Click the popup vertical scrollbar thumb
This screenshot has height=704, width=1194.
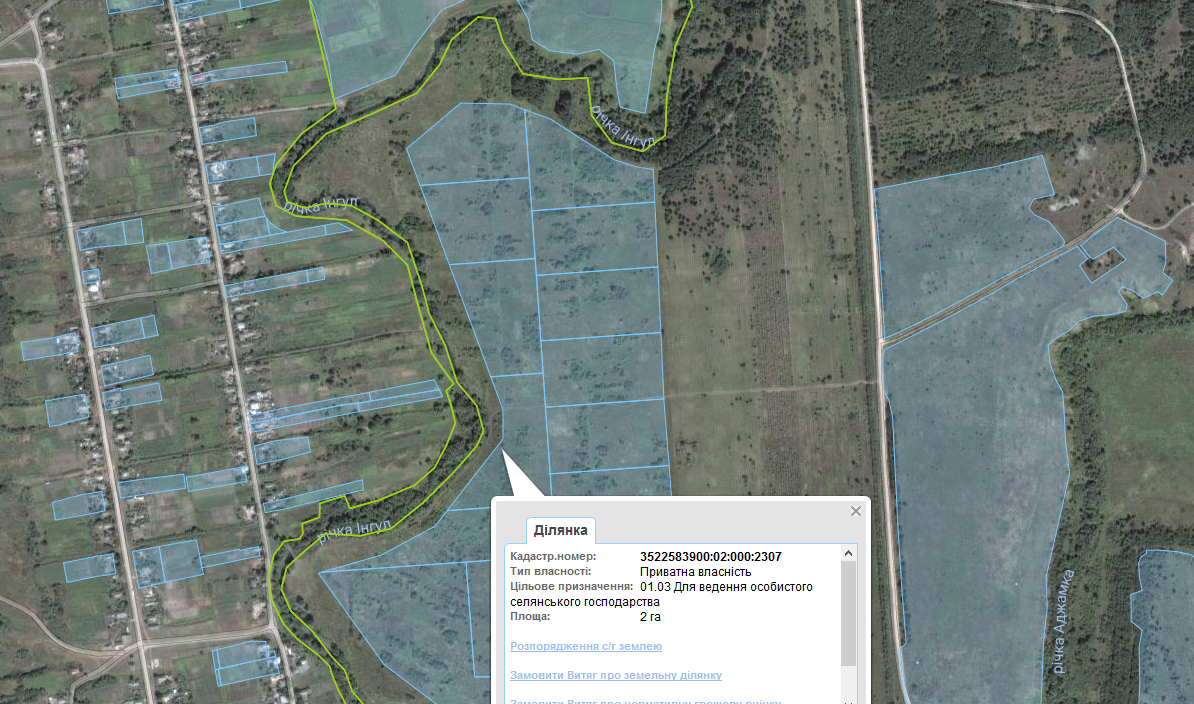(x=849, y=610)
